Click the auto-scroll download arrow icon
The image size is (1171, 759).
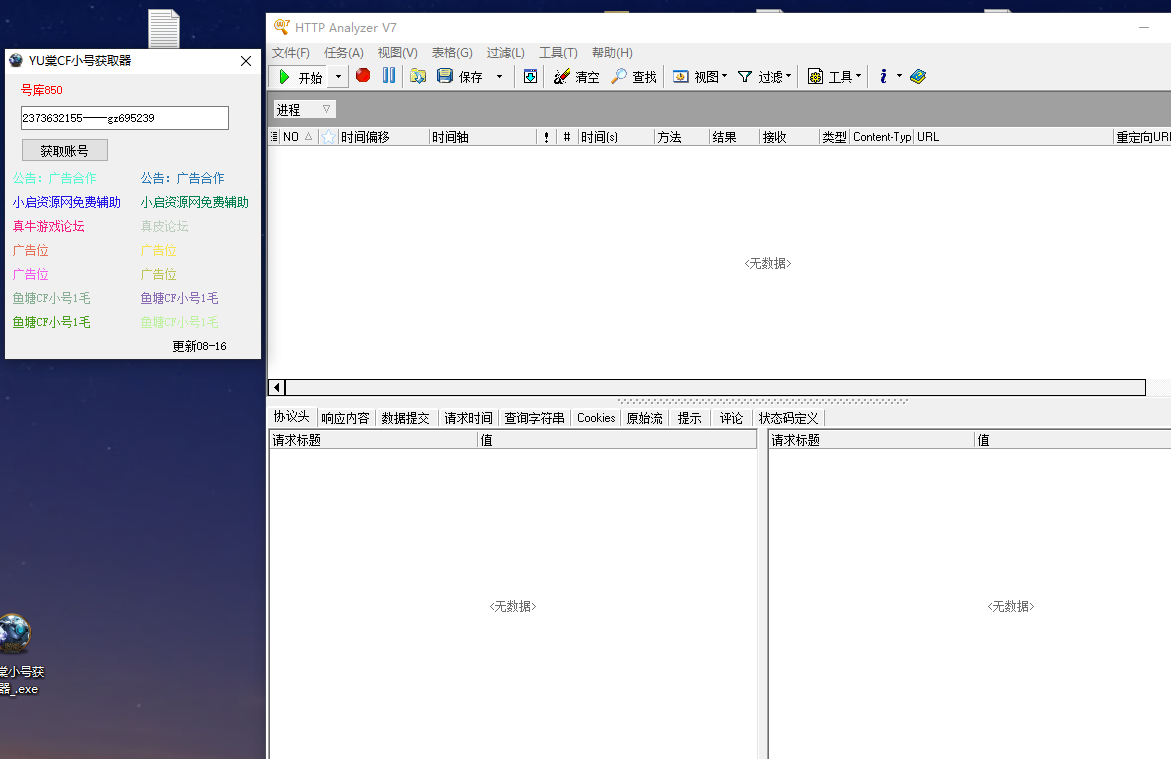[530, 76]
